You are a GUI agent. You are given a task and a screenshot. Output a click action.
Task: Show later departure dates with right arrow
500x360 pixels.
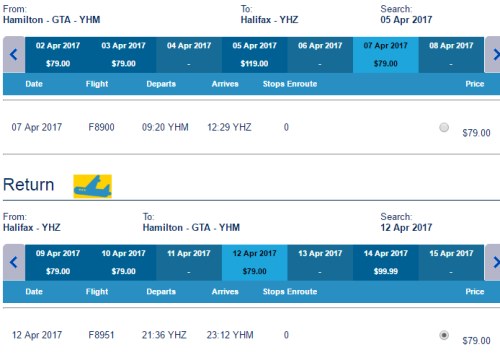pos(493,55)
